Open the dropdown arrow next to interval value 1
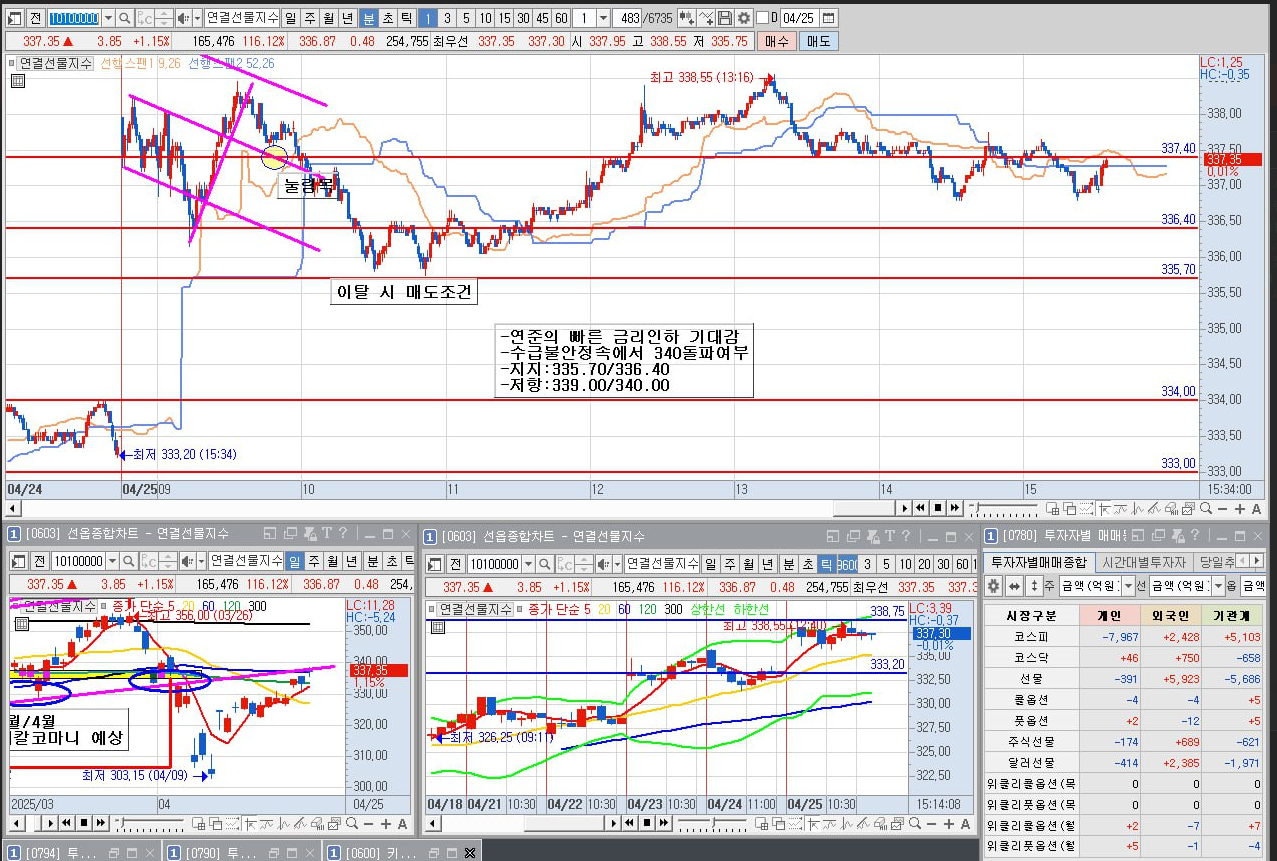The height and width of the screenshot is (861, 1277). pyautogui.click(x=603, y=18)
